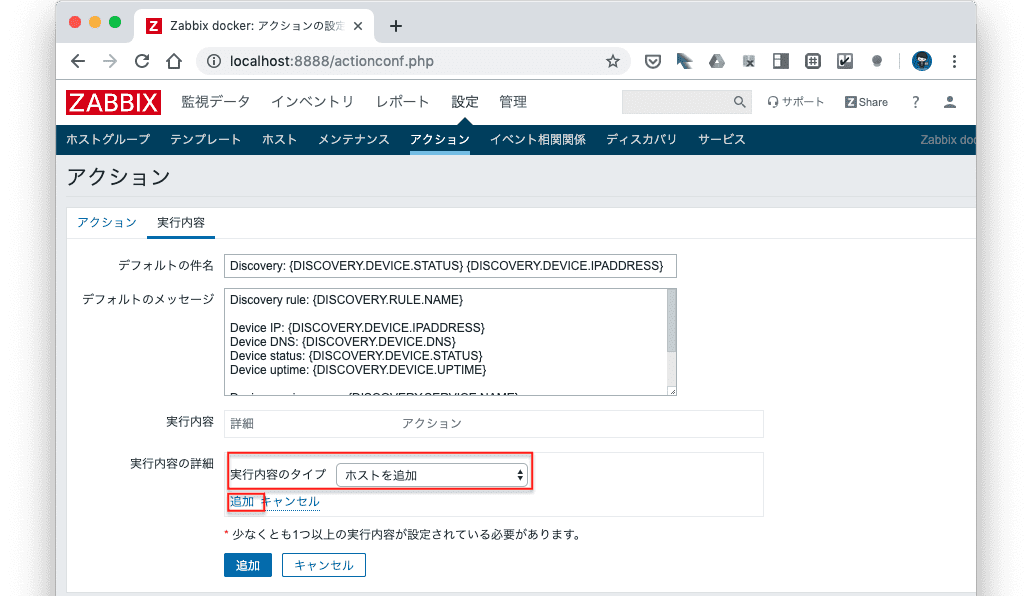This screenshot has width=1032, height=596.
Task: Go to イベント相関関係 submenu
Action: tap(538, 139)
